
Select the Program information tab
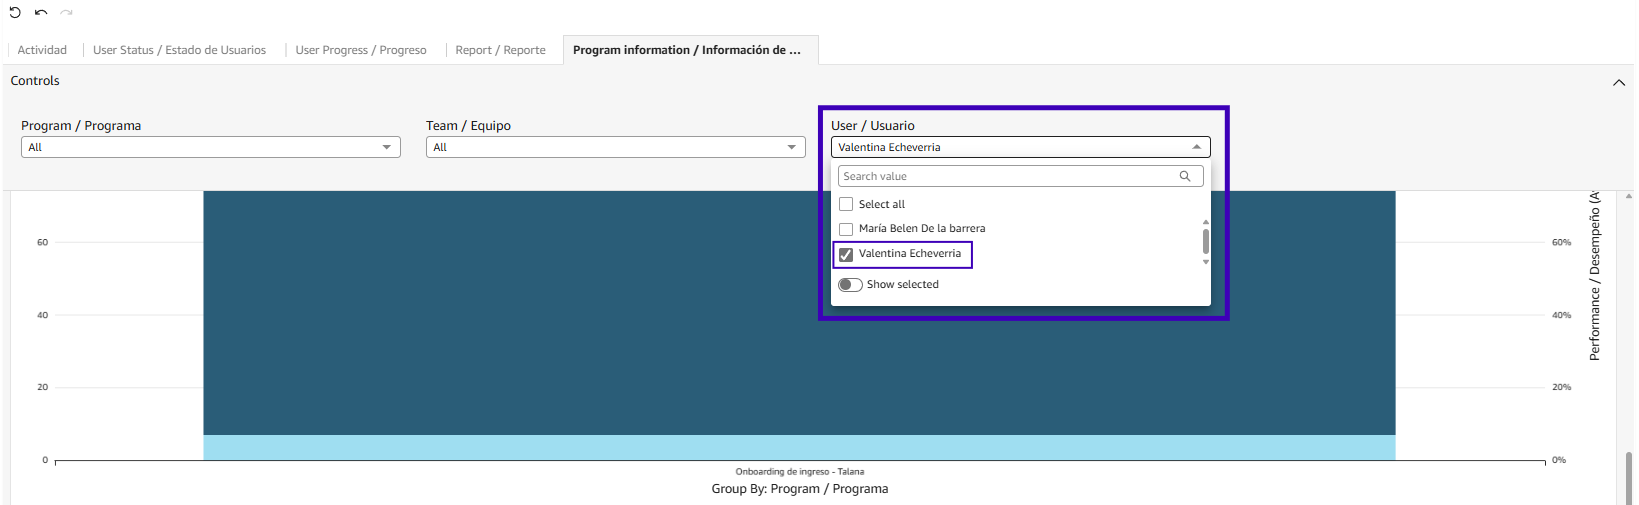(x=690, y=50)
